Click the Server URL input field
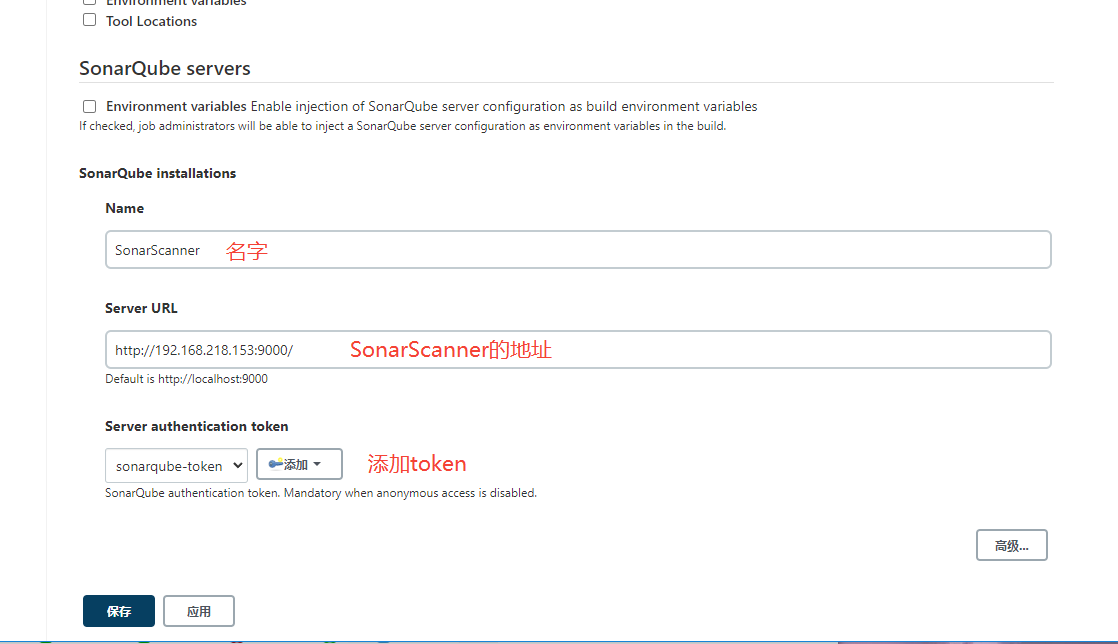The width and height of the screenshot is (1118, 644). coord(578,349)
